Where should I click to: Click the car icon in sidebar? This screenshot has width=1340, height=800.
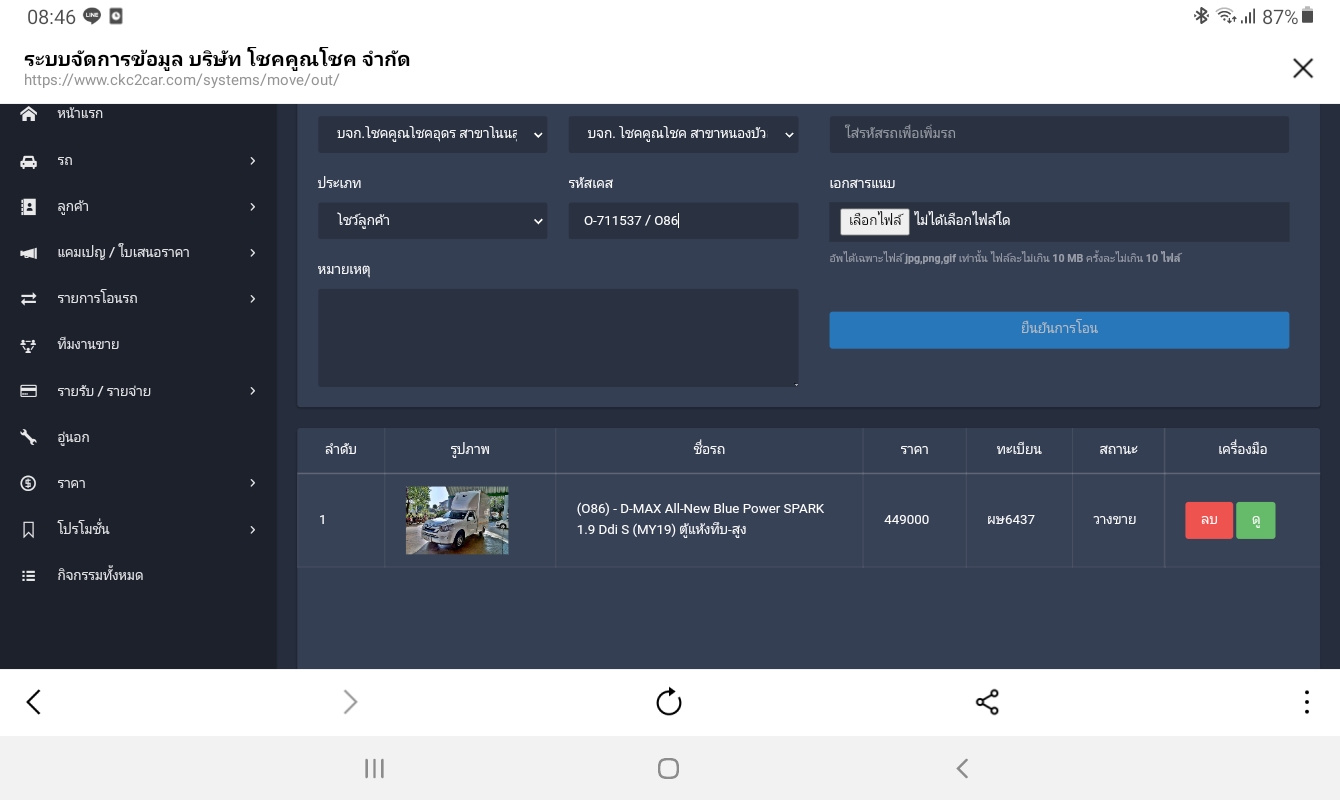click(x=28, y=161)
